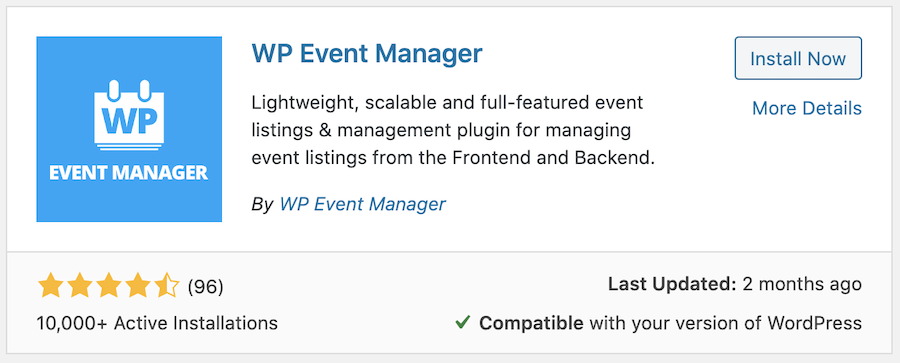Click the half-filled fifth rating star

(x=168, y=286)
